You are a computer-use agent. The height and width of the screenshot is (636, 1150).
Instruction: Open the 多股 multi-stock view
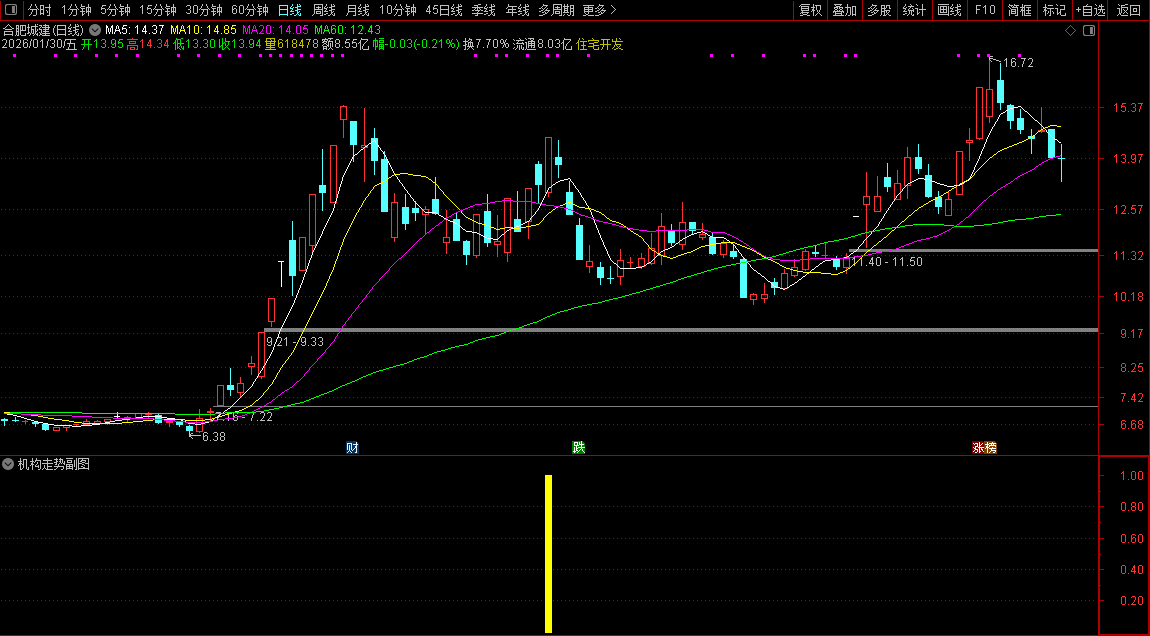pos(879,10)
